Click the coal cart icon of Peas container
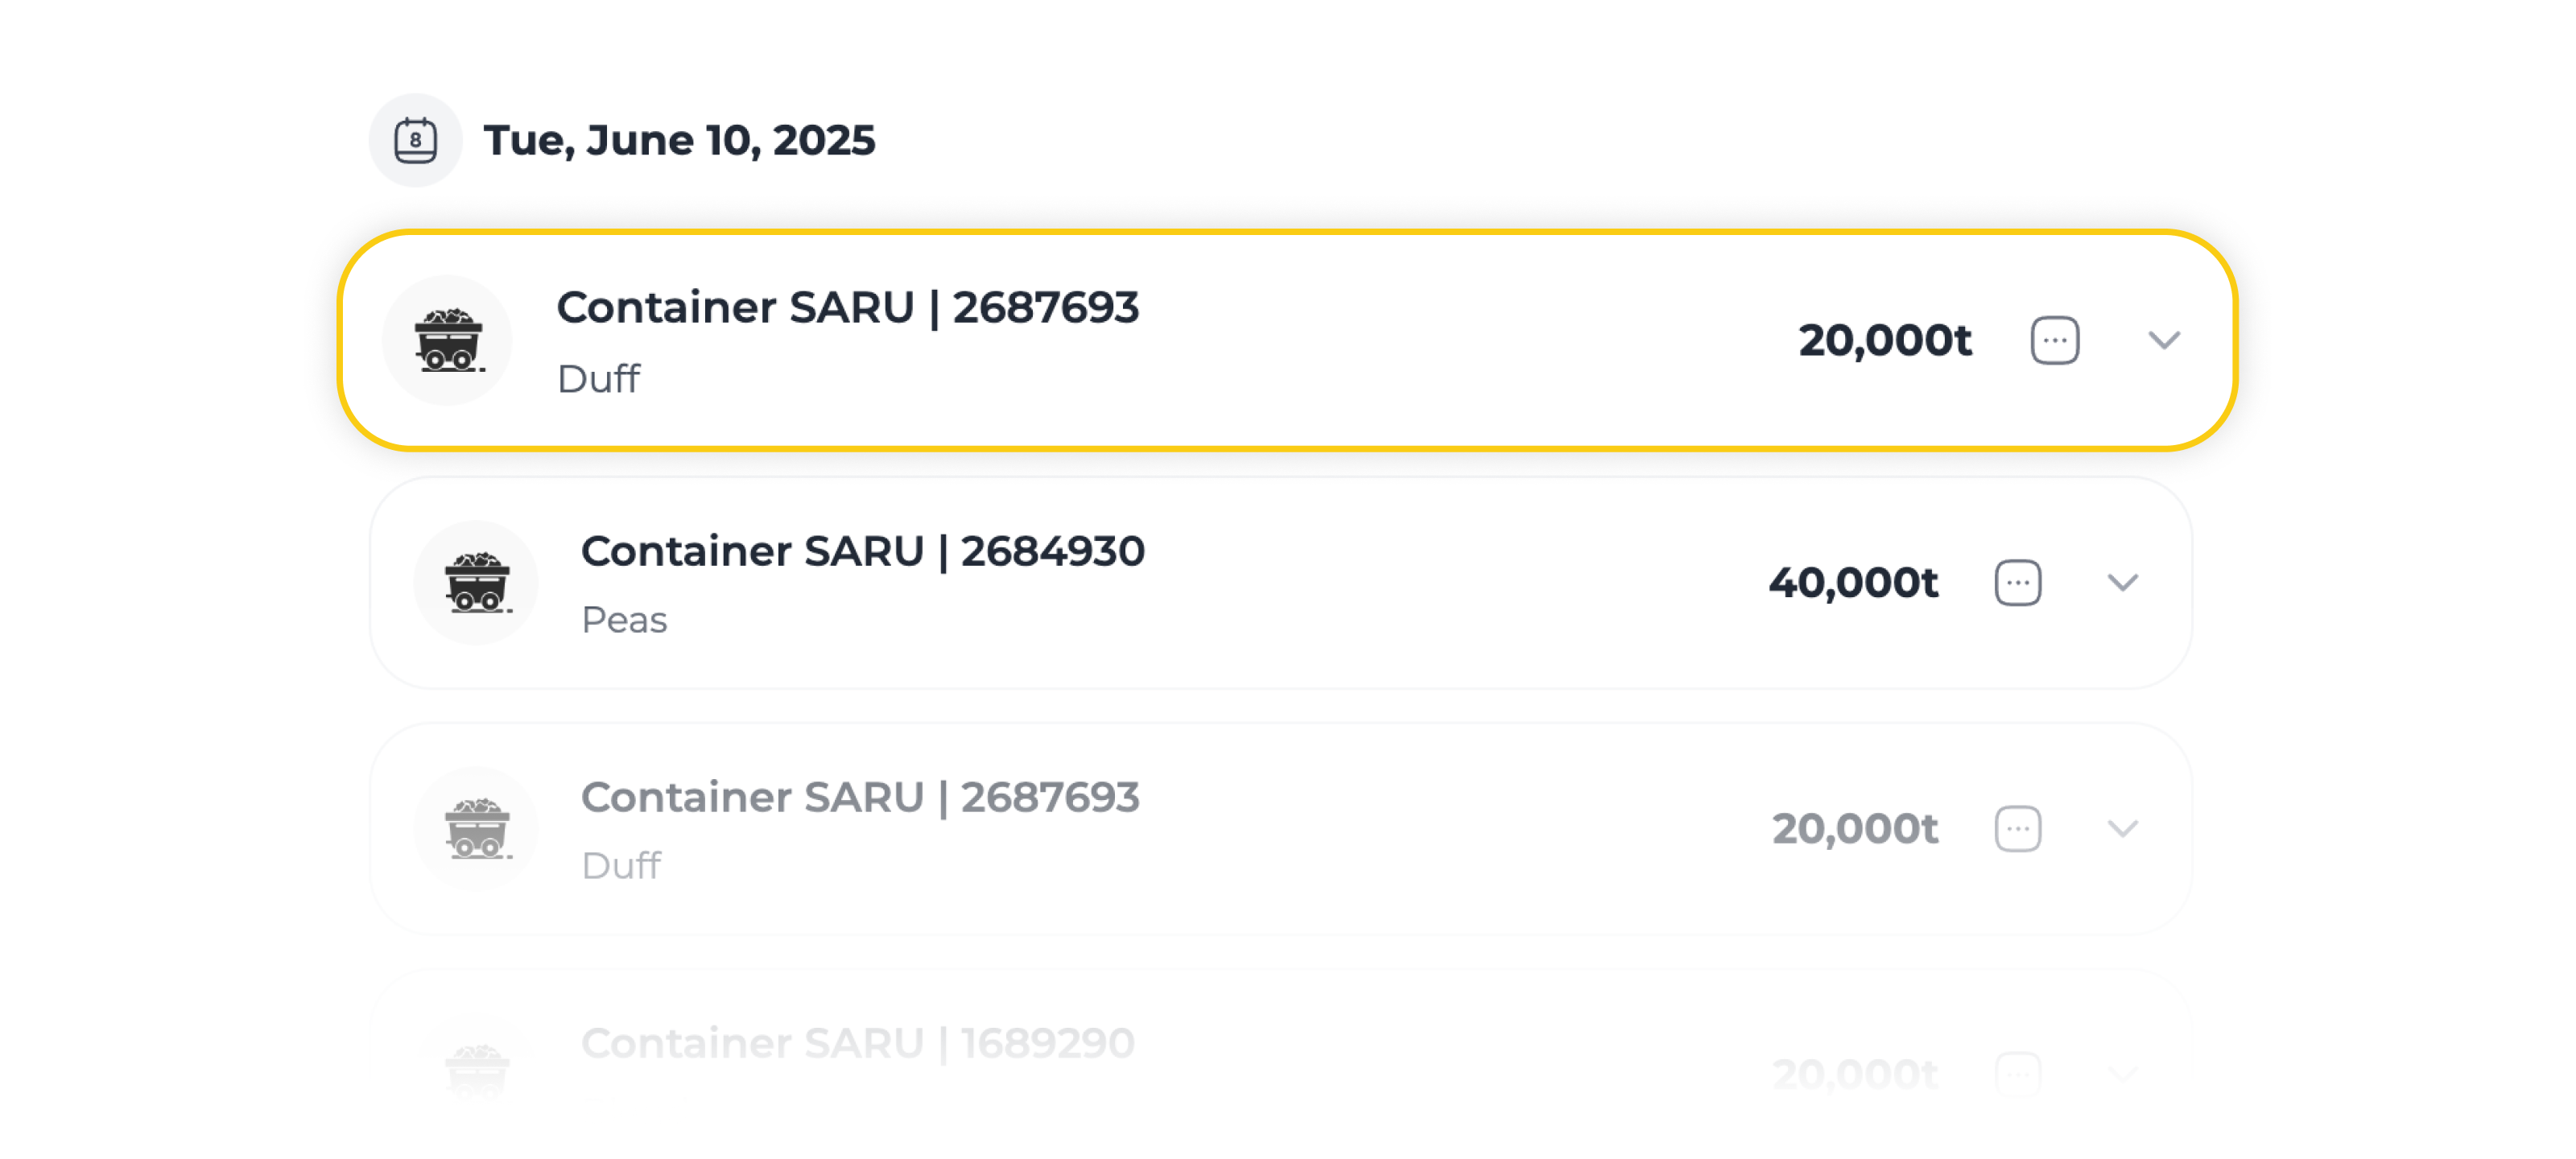This screenshot has width=2576, height=1159. click(x=476, y=582)
